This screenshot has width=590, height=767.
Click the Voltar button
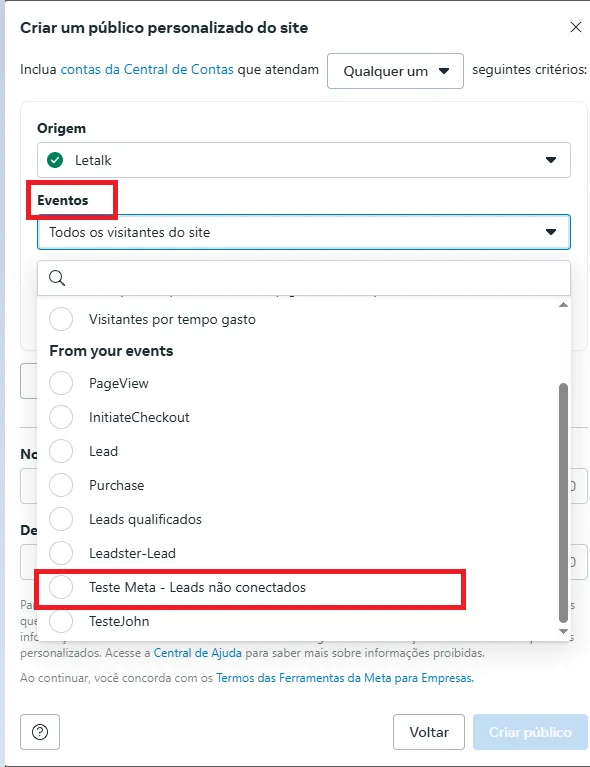pyautogui.click(x=429, y=732)
